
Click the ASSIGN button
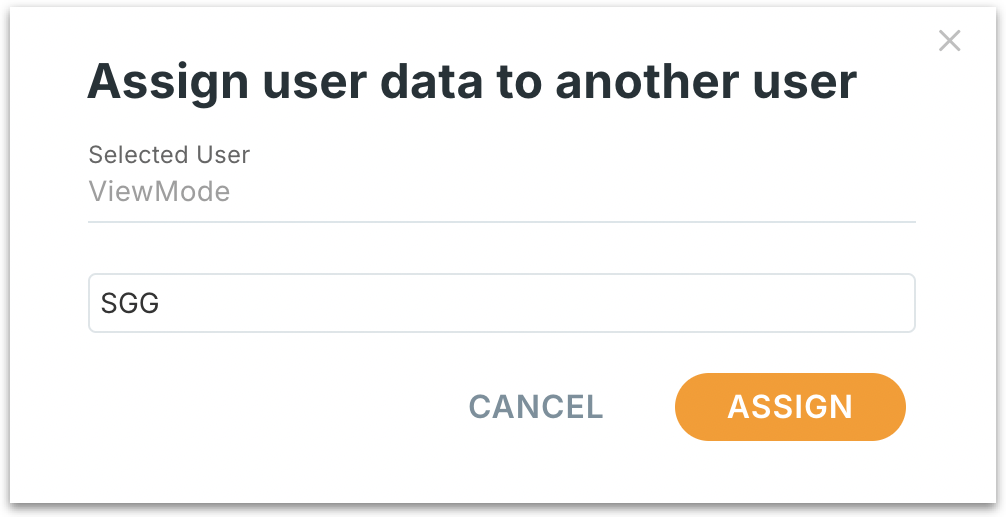790,406
